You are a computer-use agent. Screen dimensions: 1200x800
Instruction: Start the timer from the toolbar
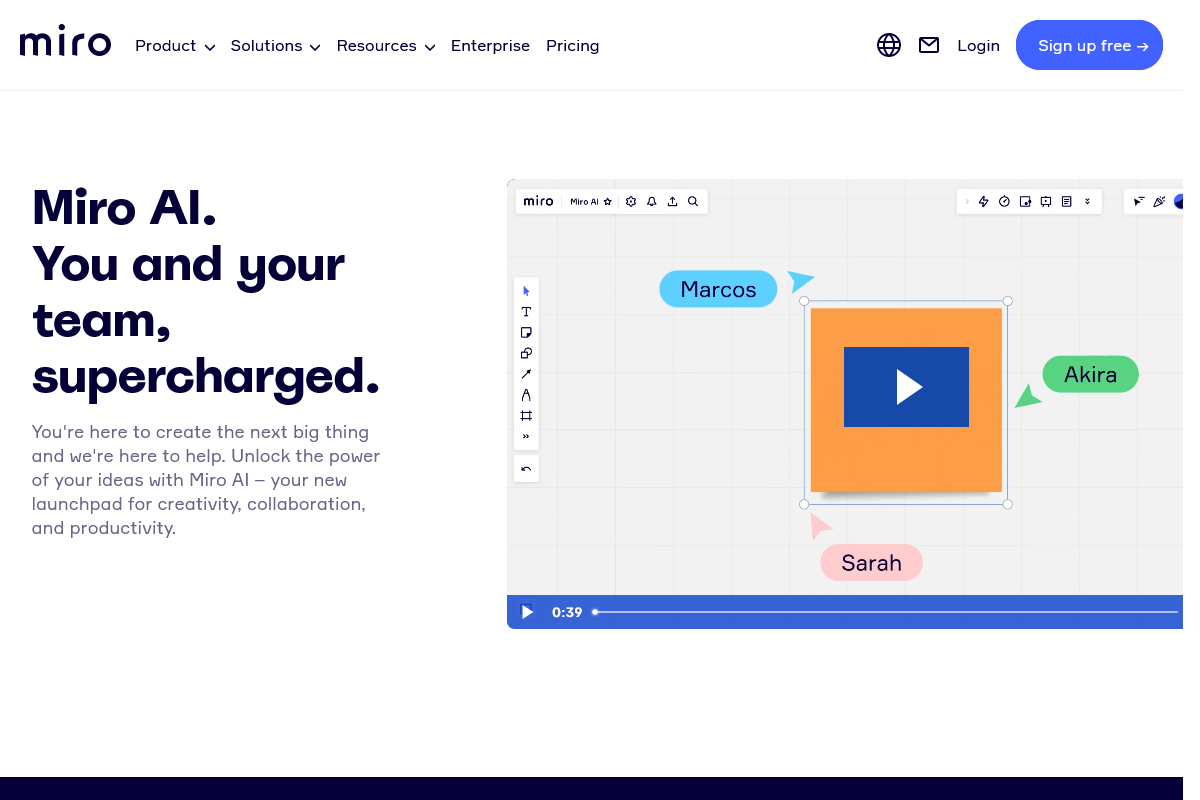[1005, 201]
